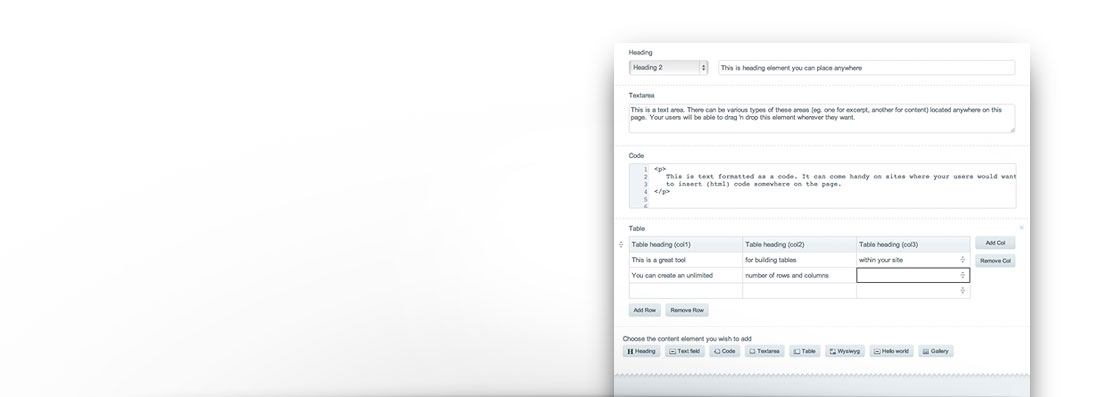1120x397 pixels.
Task: Select the 'This is a great tool' cell
Action: (686, 261)
